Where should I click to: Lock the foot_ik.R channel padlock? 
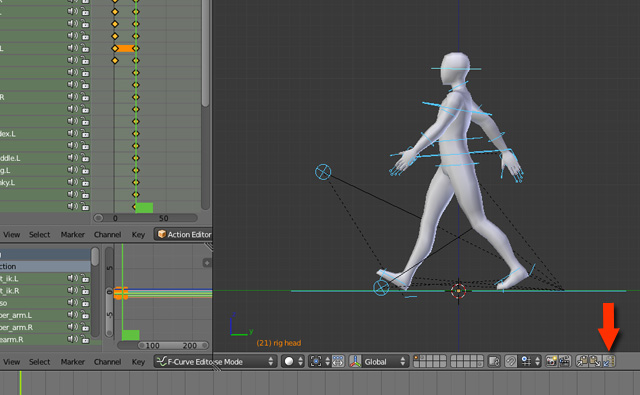coord(85,291)
